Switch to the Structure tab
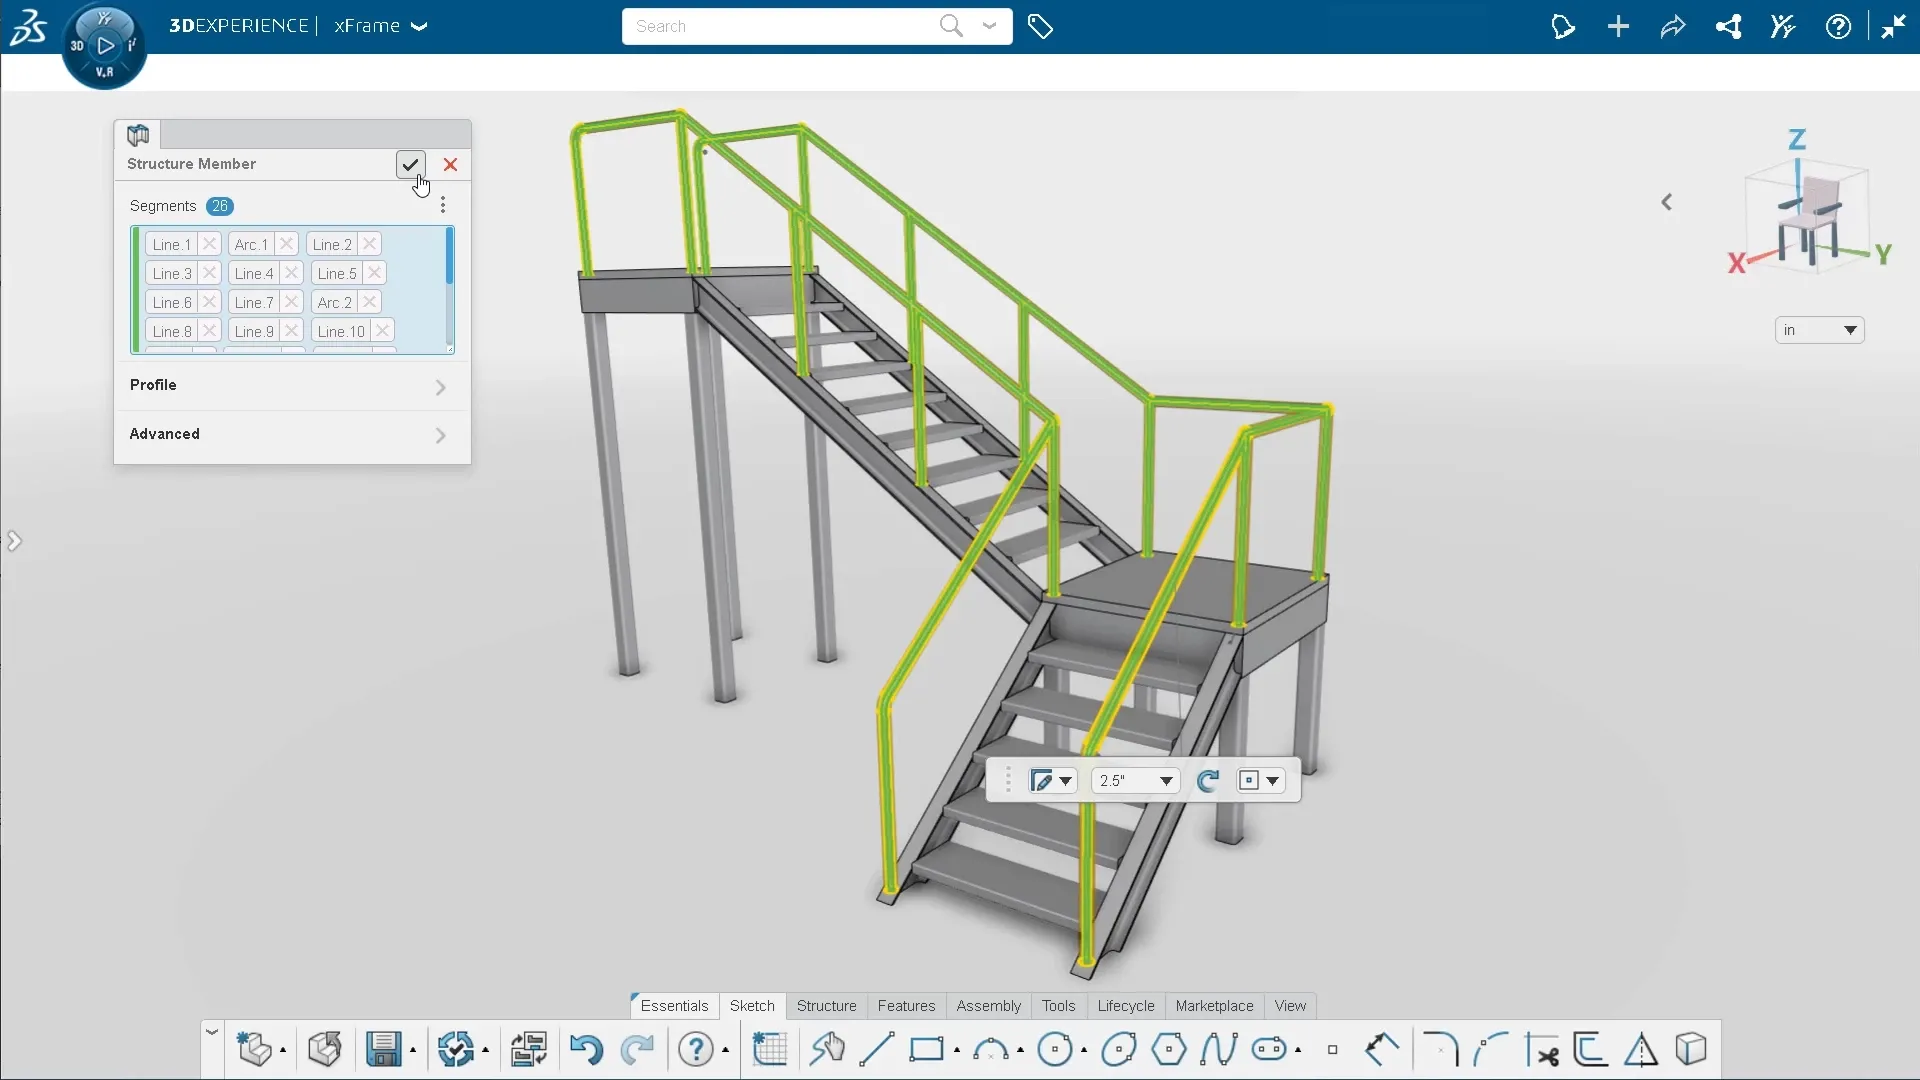Image resolution: width=1920 pixels, height=1080 pixels. click(x=827, y=1006)
